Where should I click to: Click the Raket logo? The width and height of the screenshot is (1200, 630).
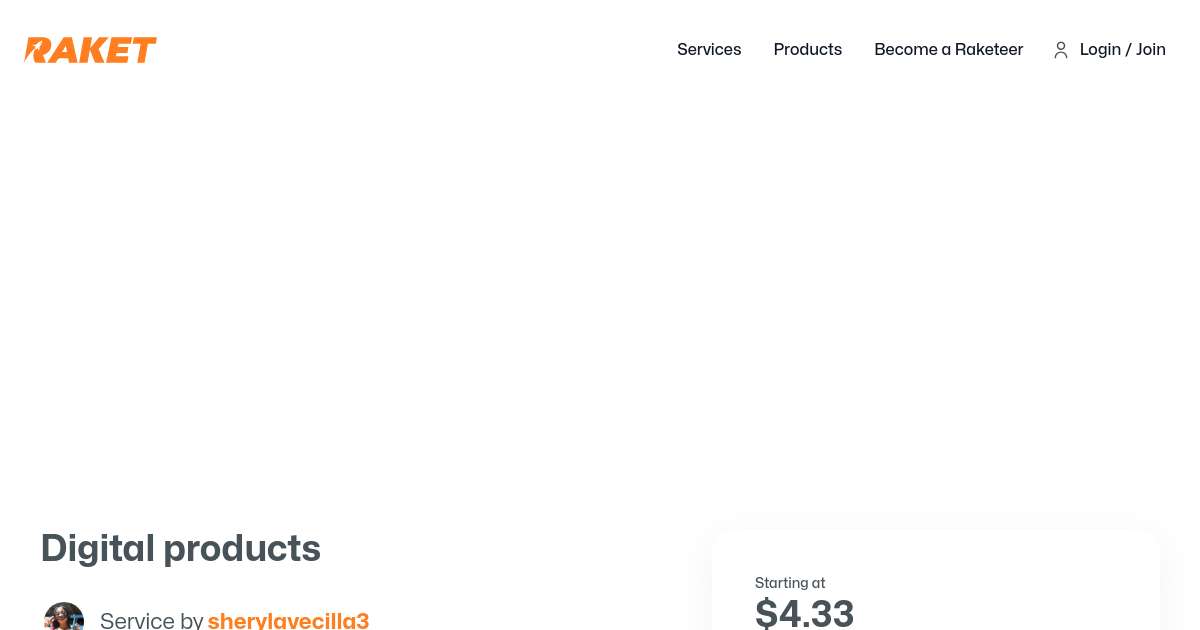click(90, 50)
